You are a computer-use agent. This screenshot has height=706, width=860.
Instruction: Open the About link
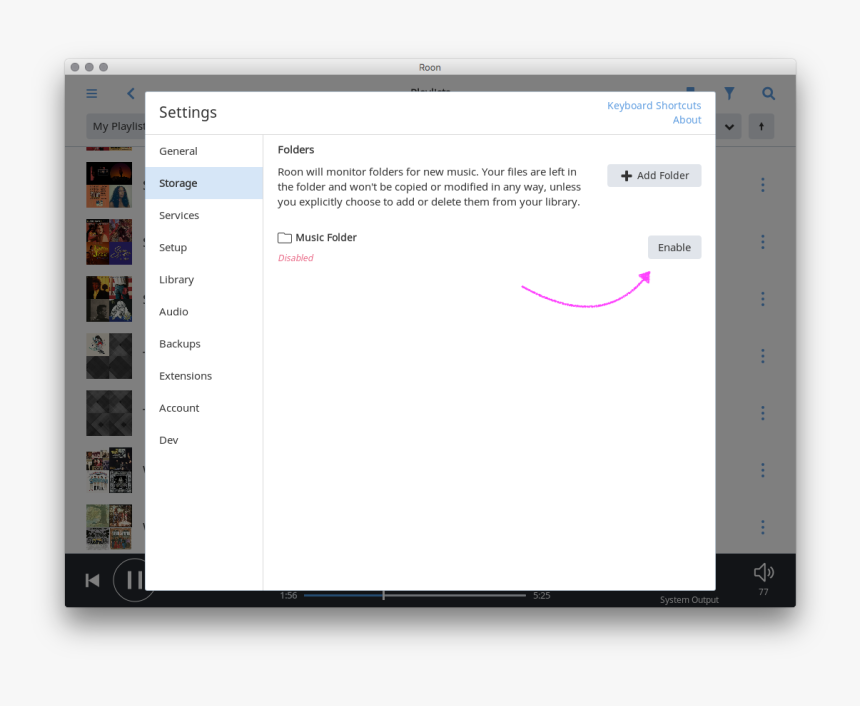(x=687, y=120)
